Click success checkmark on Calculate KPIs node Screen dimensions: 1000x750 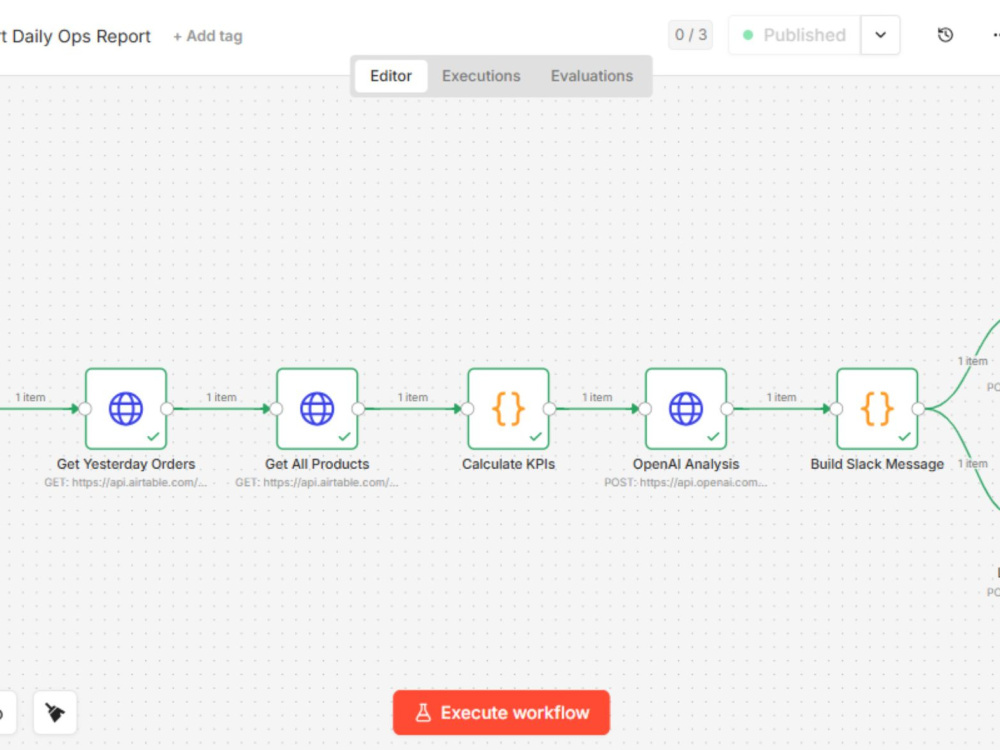(536, 437)
